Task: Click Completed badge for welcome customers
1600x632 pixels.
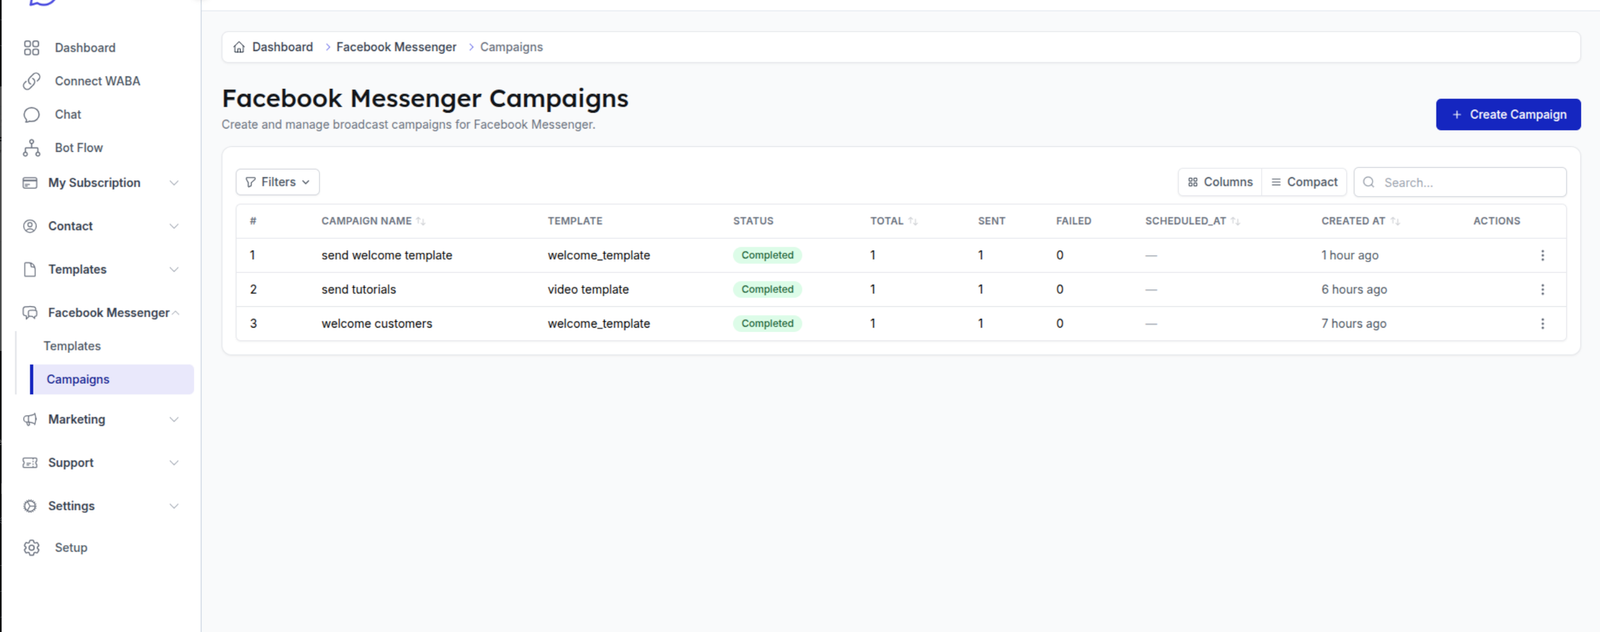Action: [767, 323]
